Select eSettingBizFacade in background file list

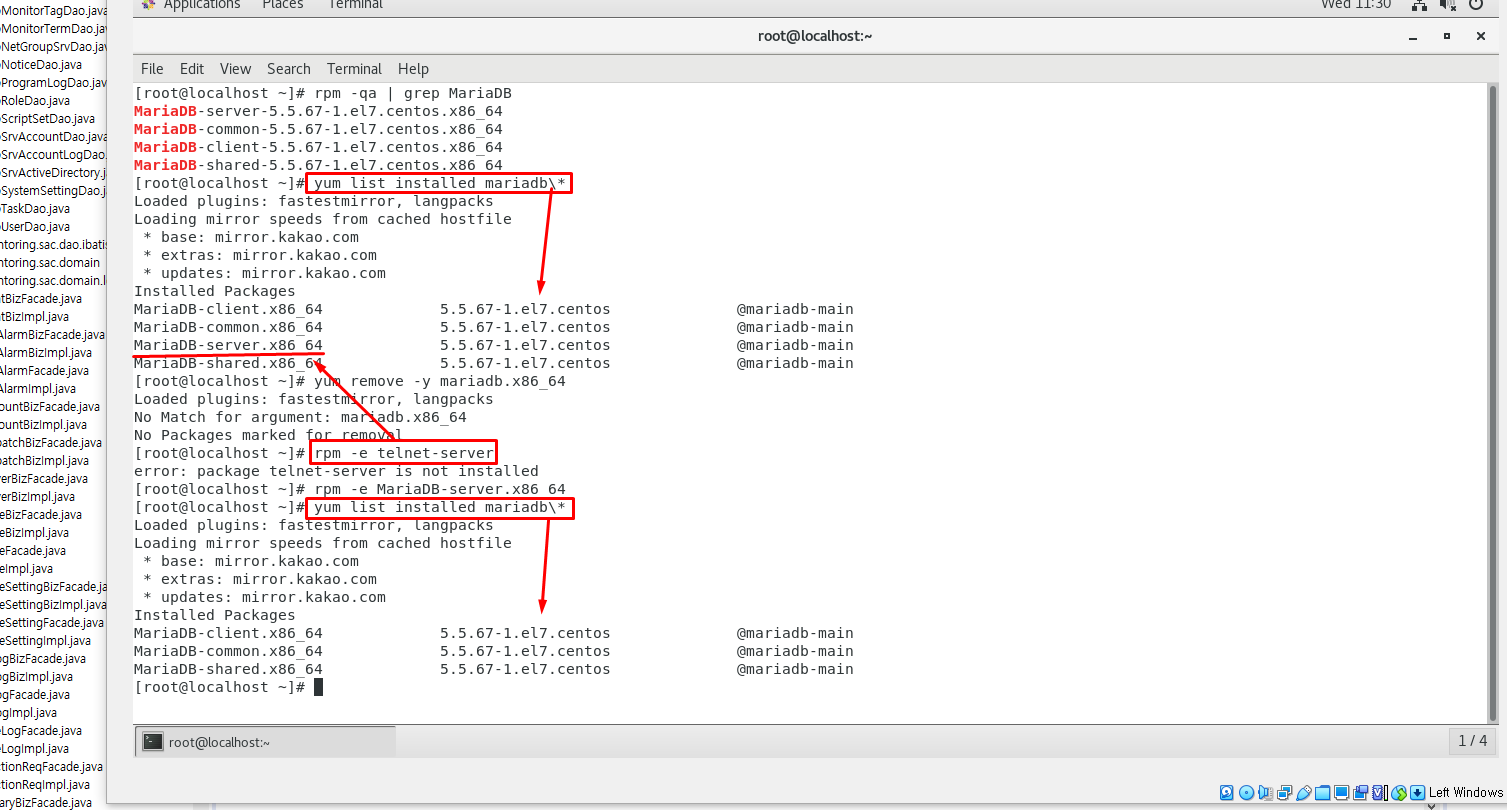(x=53, y=587)
